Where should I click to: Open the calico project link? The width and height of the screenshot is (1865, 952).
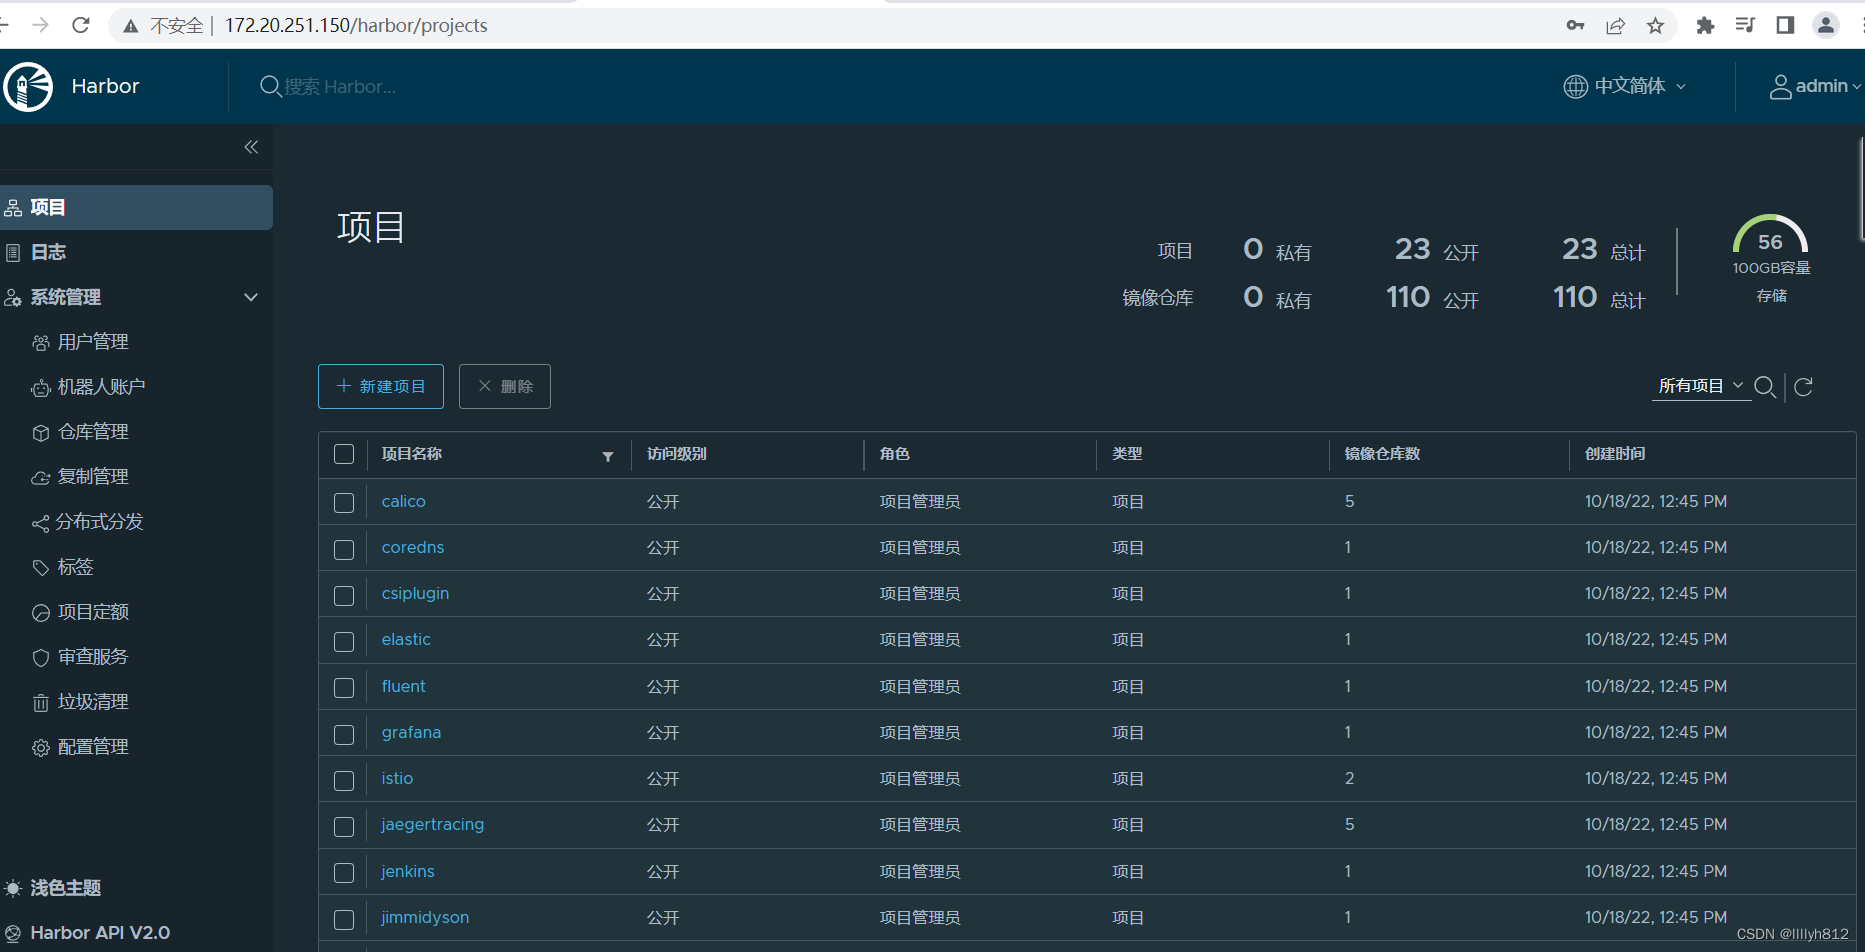click(x=403, y=501)
